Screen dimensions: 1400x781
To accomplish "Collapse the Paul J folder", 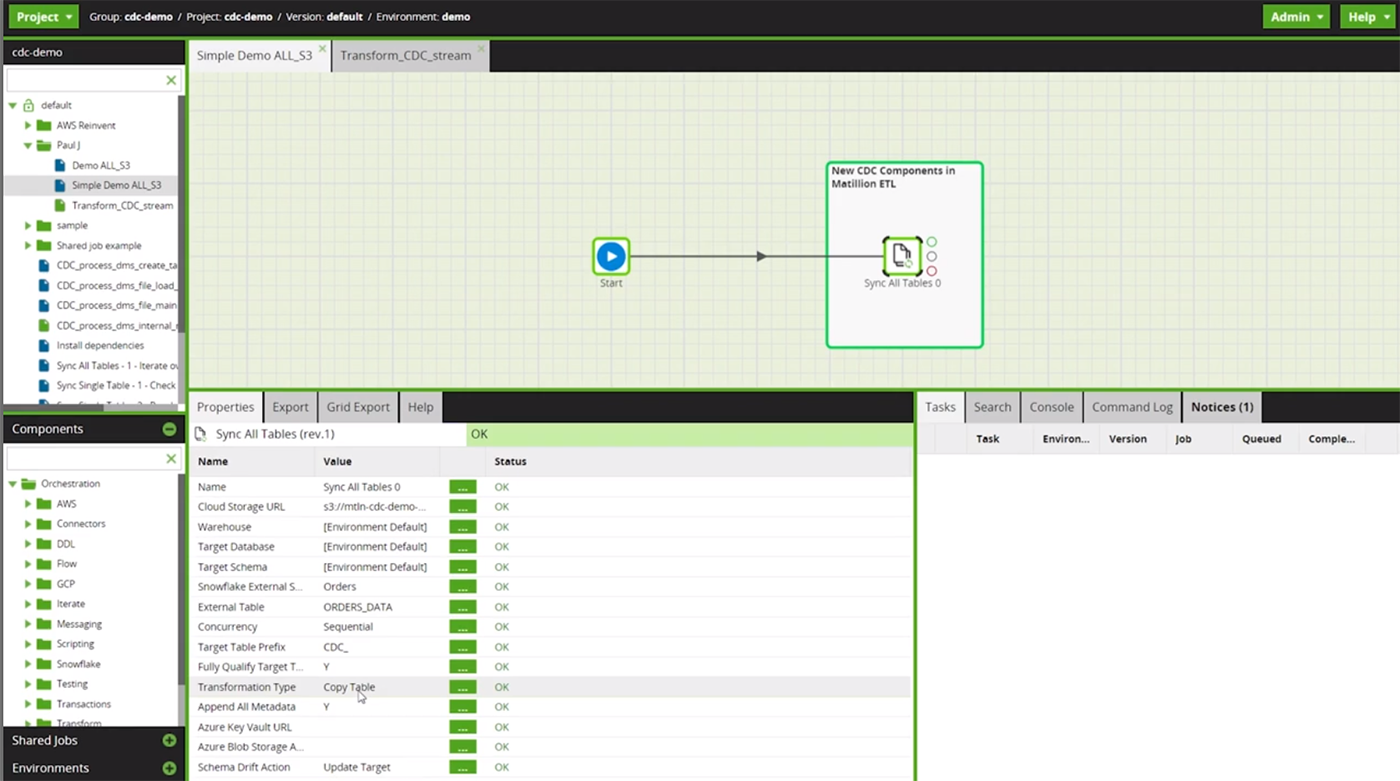I will point(28,145).
